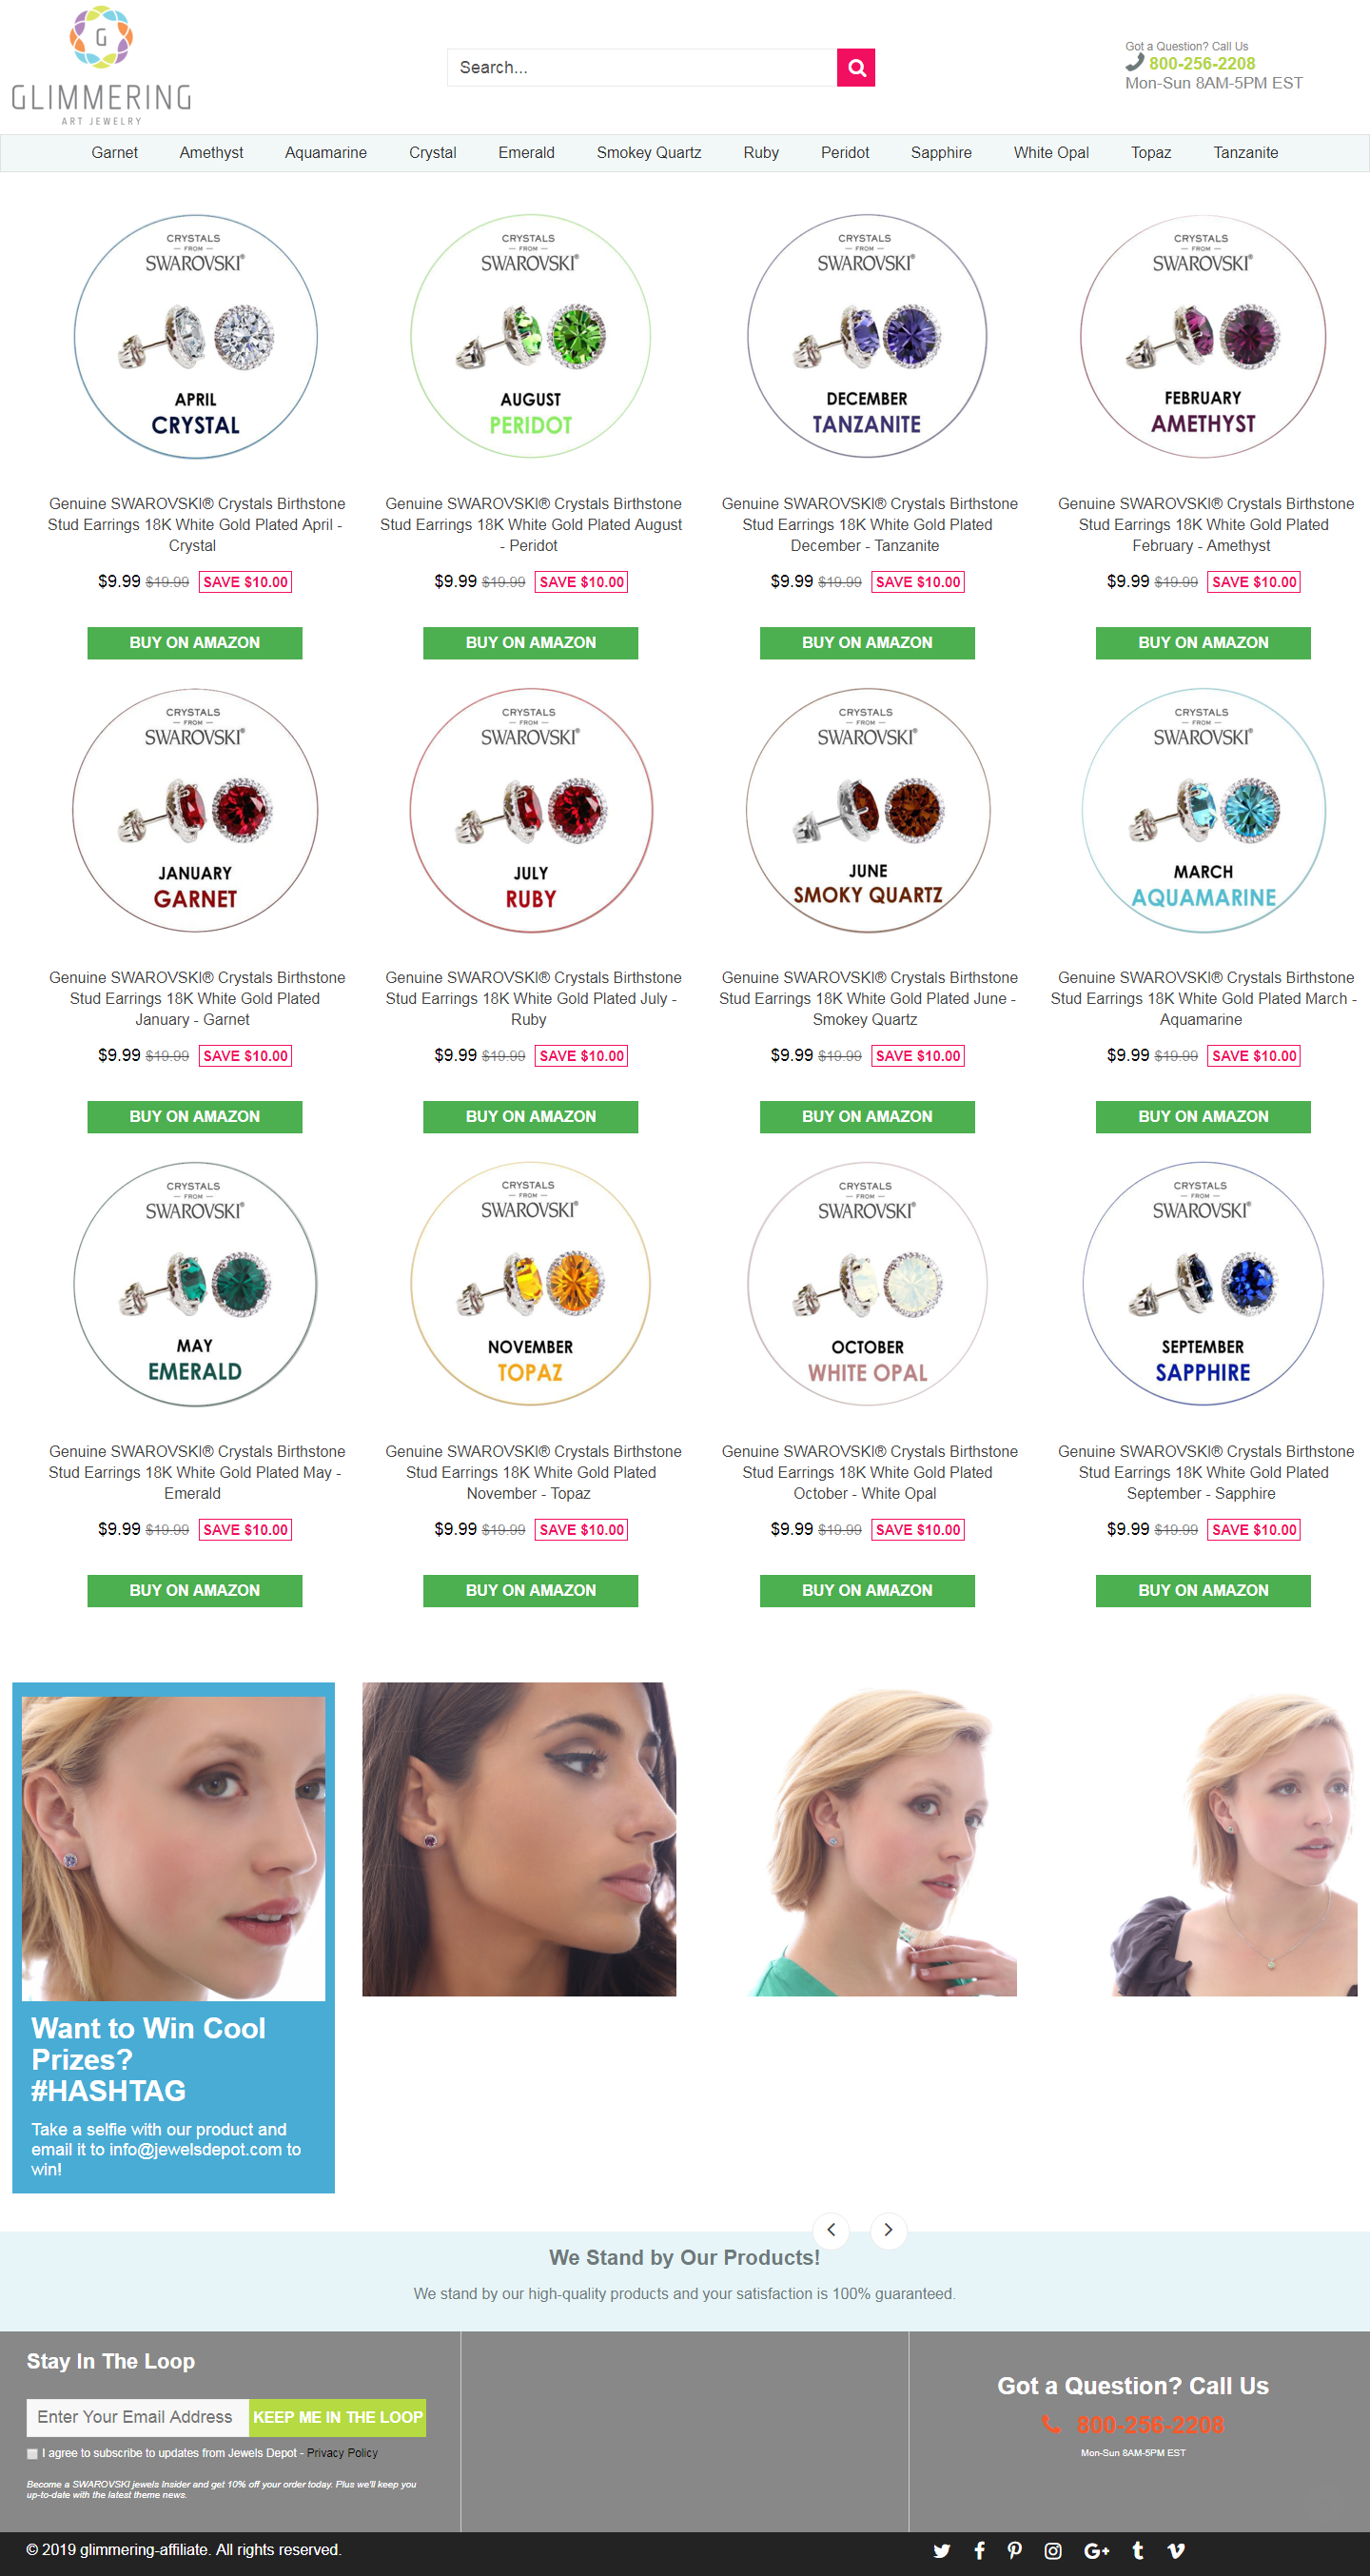Advance to next carousel slide arrow
The height and width of the screenshot is (2576, 1370).
[888, 2229]
